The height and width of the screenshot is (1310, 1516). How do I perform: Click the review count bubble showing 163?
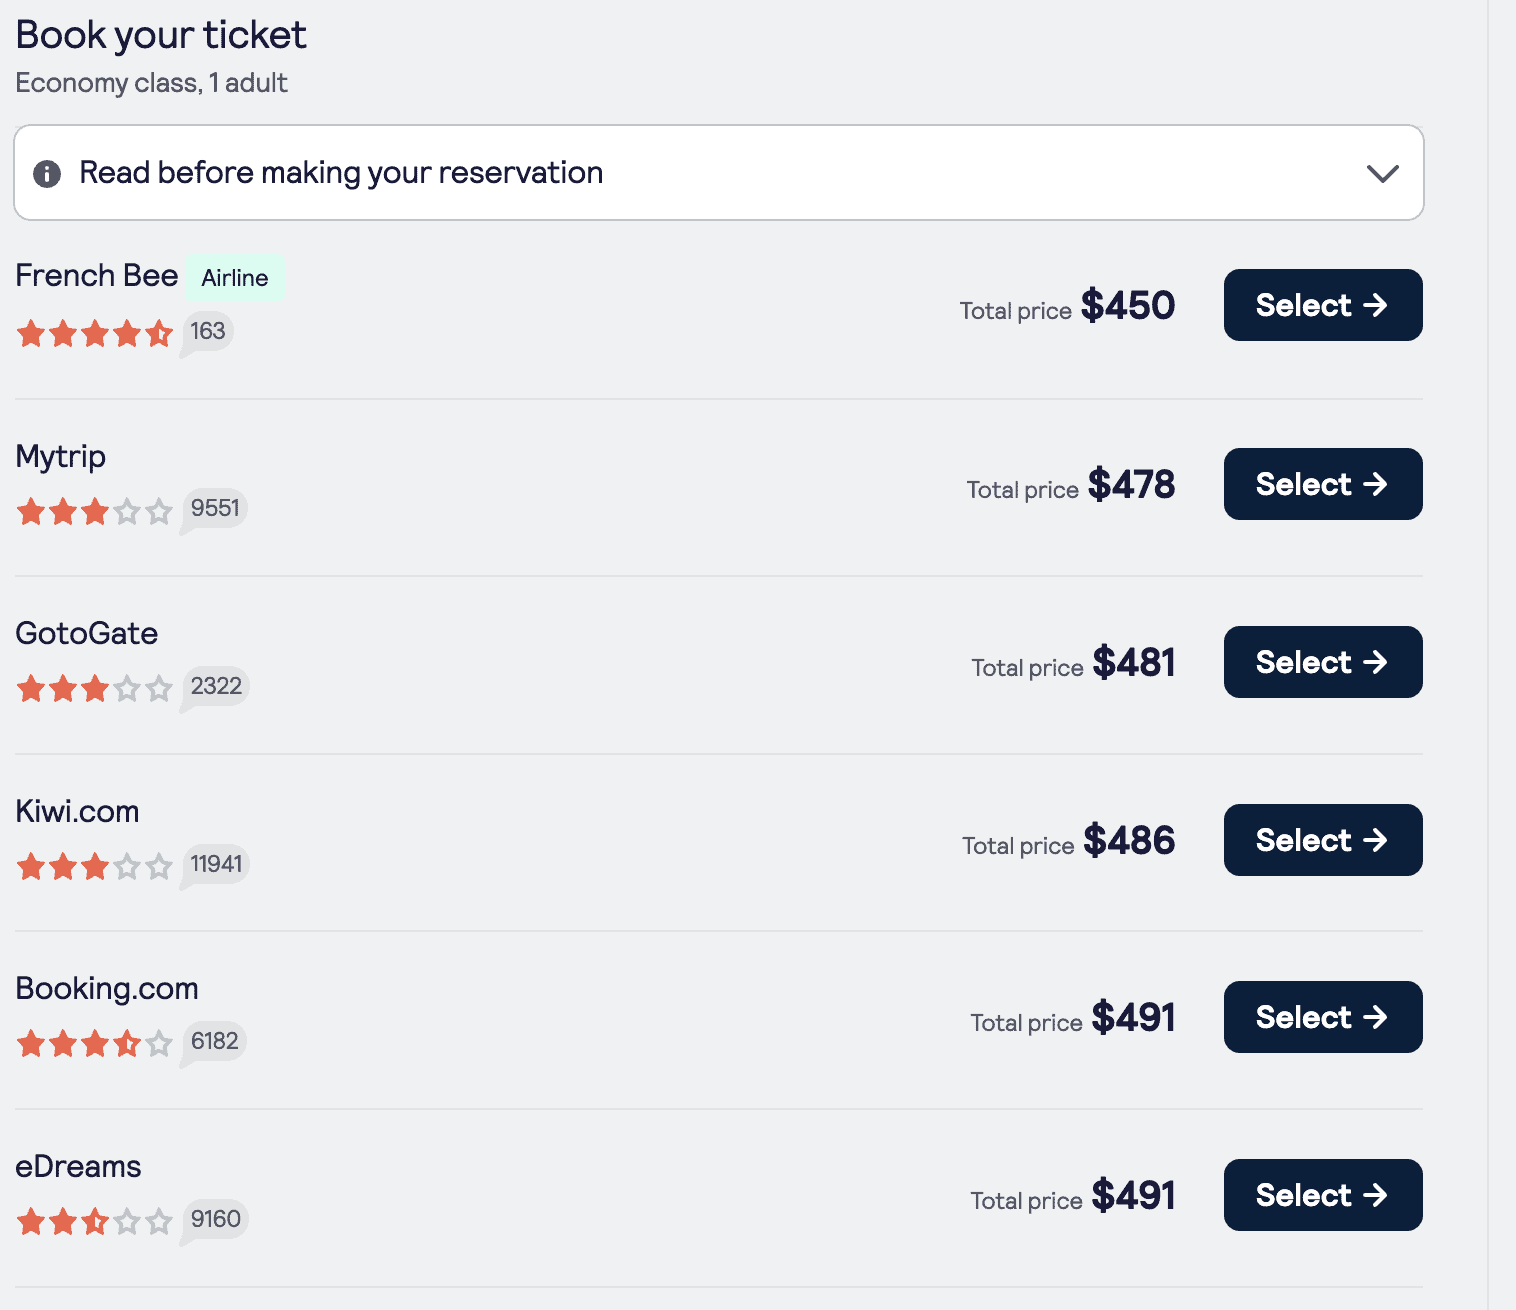tap(207, 330)
